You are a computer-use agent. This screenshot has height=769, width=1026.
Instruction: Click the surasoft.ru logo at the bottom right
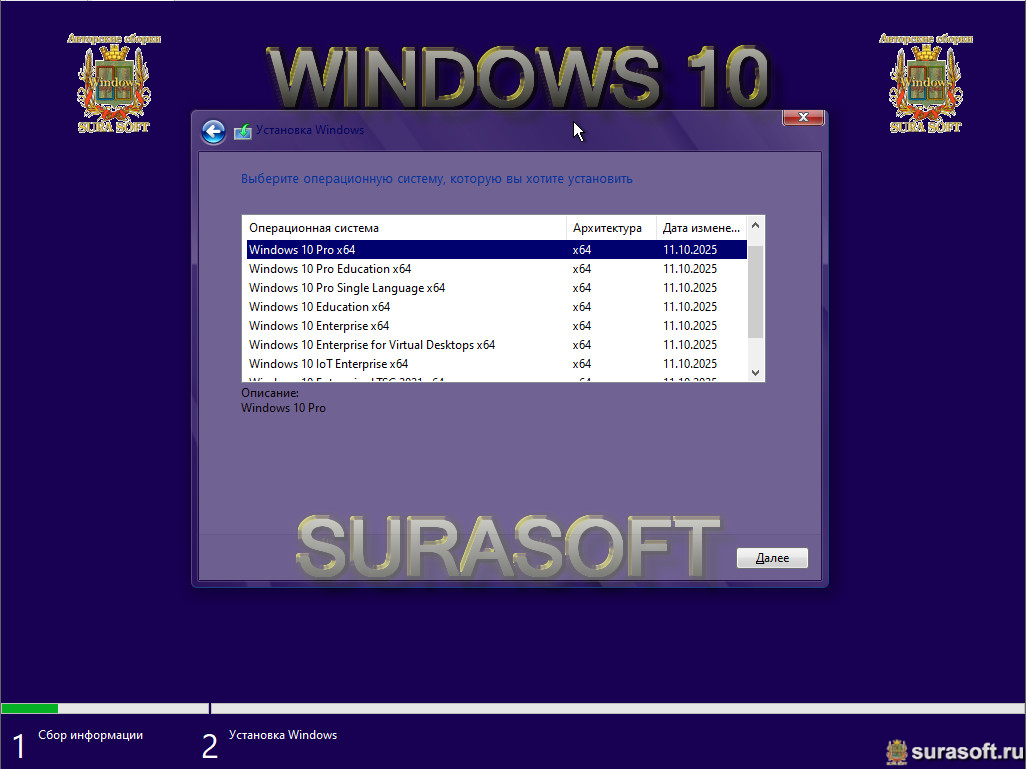[953, 749]
